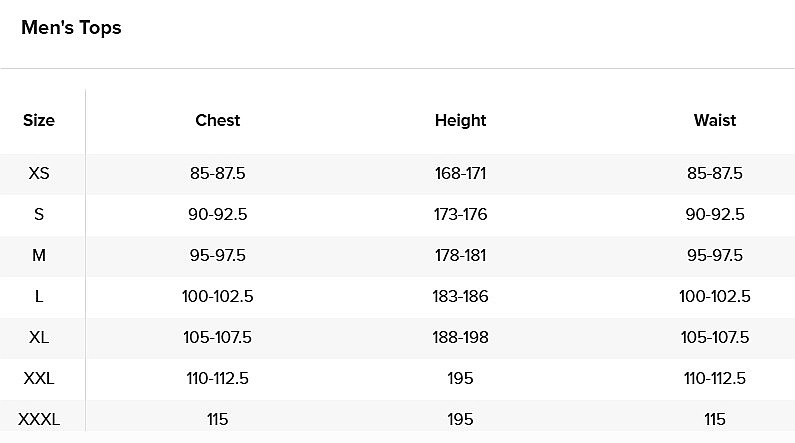The width and height of the screenshot is (795, 443).
Task: Click the XL size row label
Action: click(39, 337)
